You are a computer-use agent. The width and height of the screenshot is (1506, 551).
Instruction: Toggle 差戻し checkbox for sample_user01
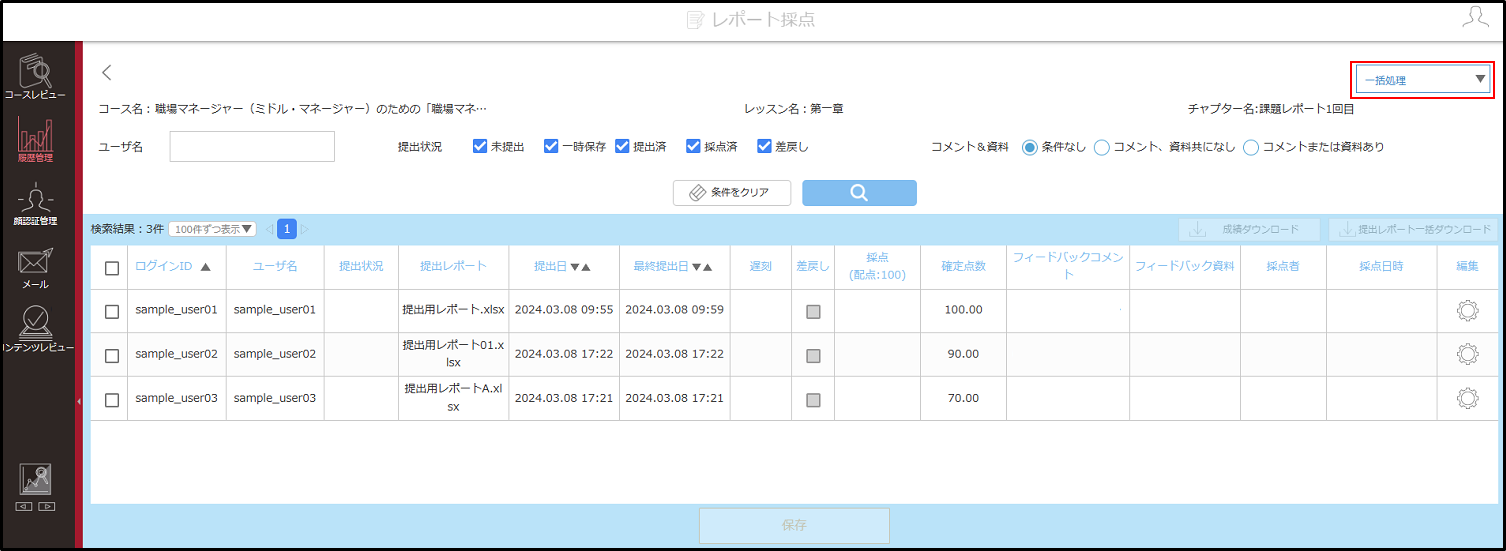[x=813, y=311]
